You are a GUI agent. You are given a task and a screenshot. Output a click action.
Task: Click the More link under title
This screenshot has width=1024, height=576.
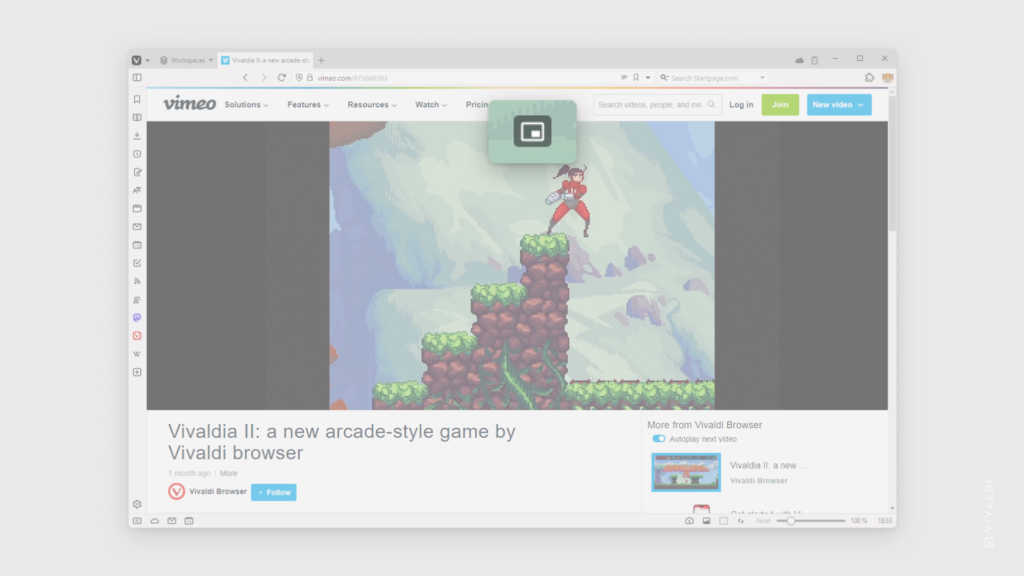coord(229,473)
